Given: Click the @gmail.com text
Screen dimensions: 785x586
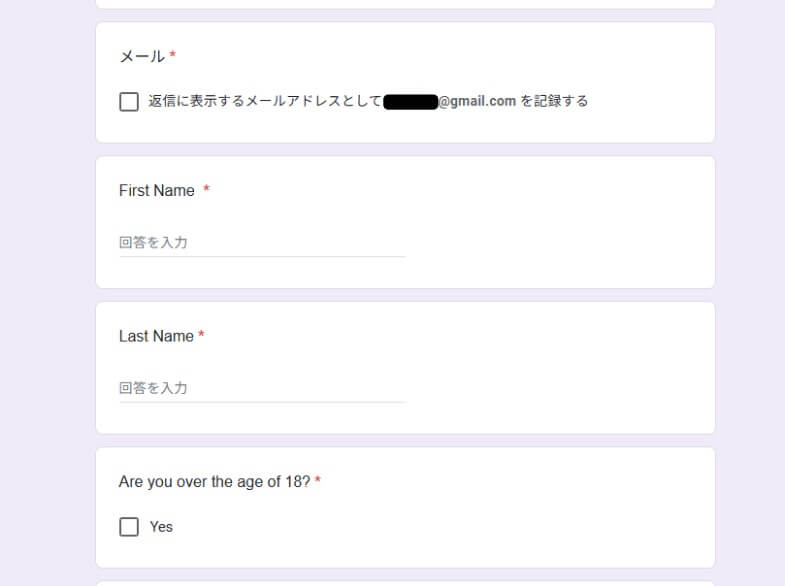Looking at the screenshot, I should [477, 101].
